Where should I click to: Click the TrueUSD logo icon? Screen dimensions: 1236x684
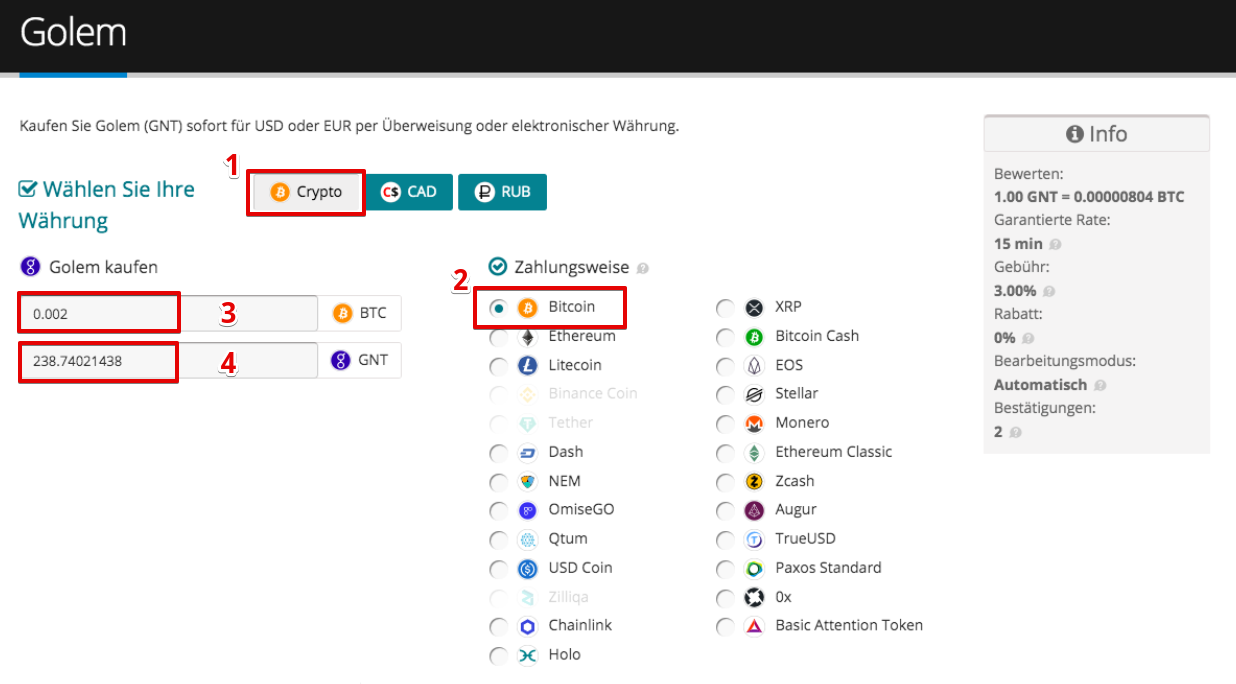[755, 540]
